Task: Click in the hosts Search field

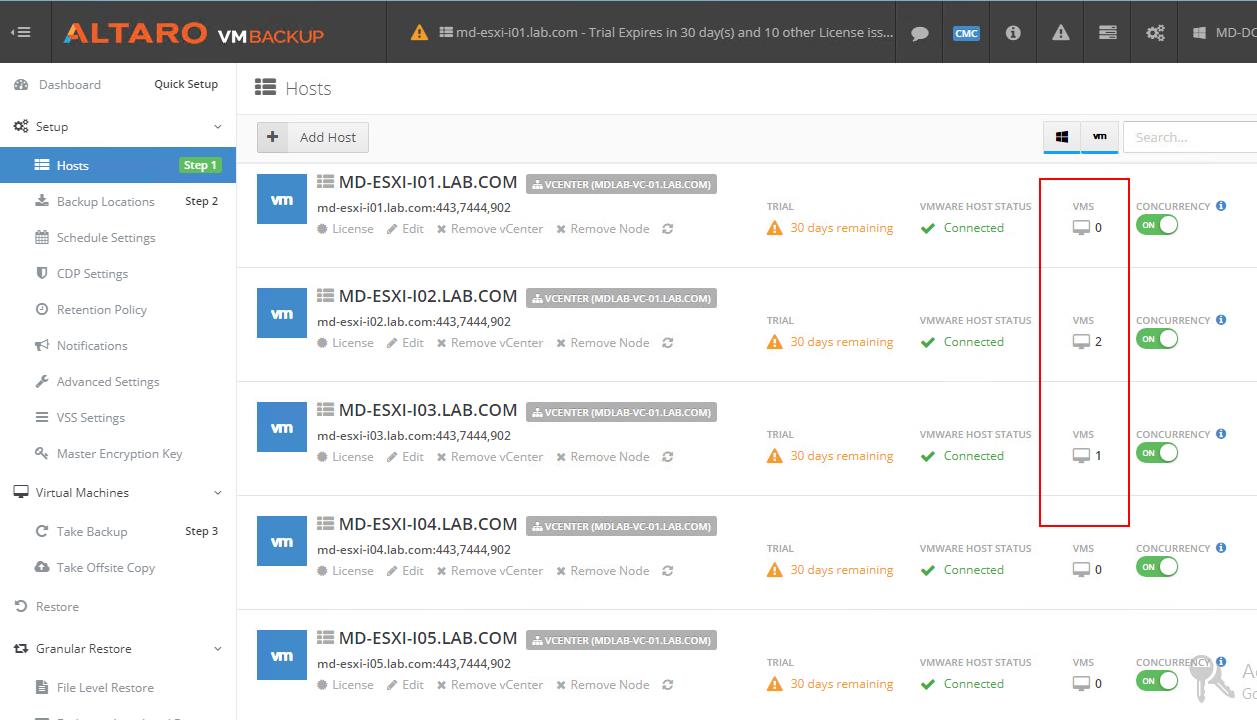Action: click(1190, 137)
